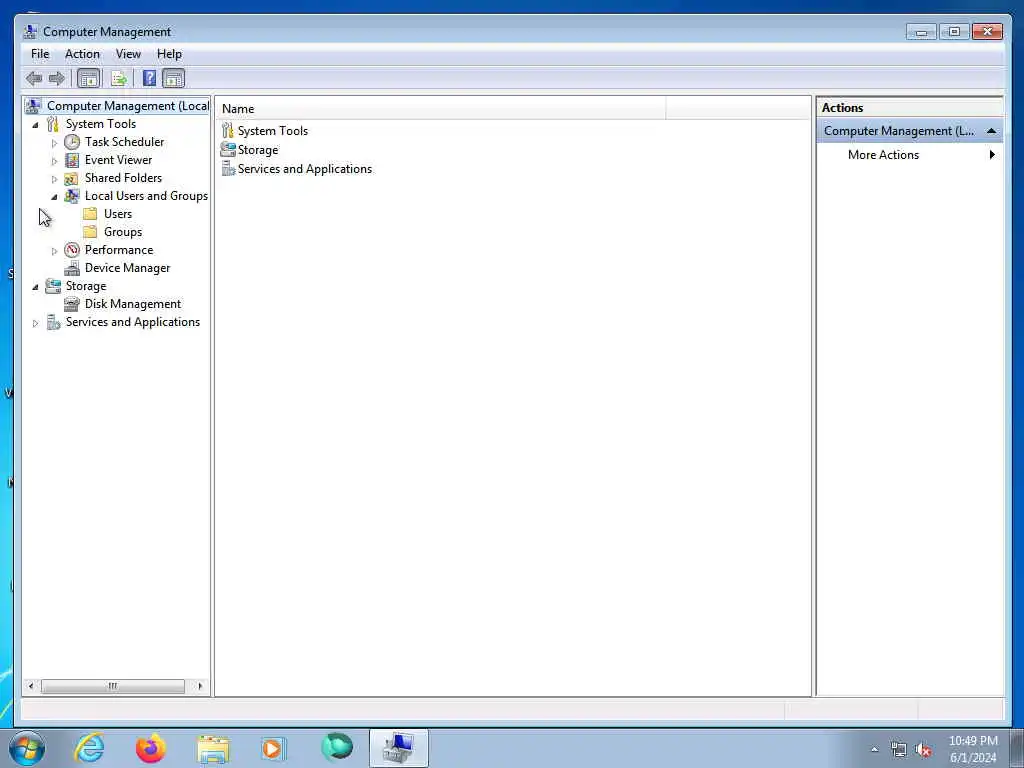The width and height of the screenshot is (1024, 768).
Task: Click the Services and Applications tree icon
Action: [x=53, y=322]
